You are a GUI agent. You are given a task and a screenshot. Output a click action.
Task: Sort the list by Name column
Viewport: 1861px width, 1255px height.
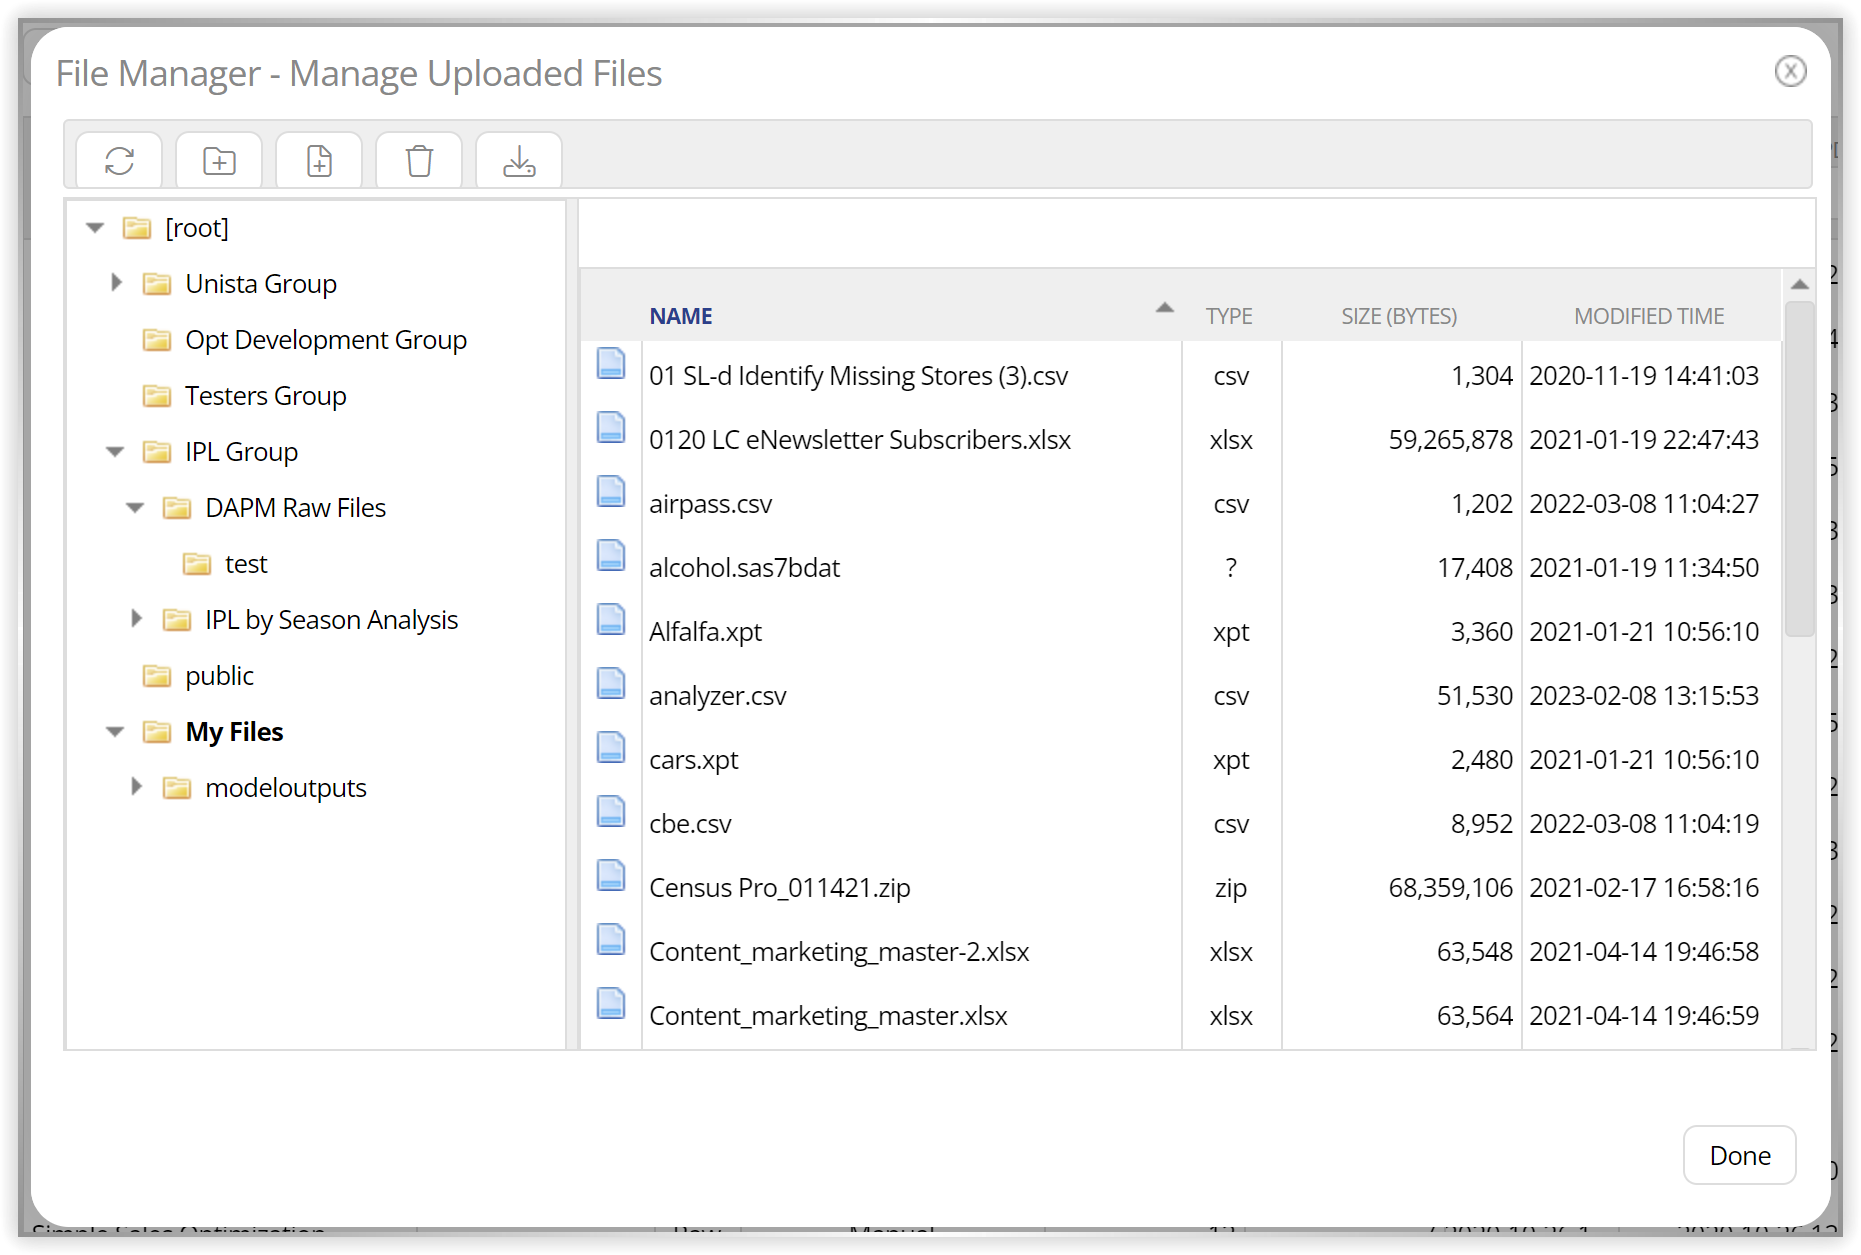680,316
